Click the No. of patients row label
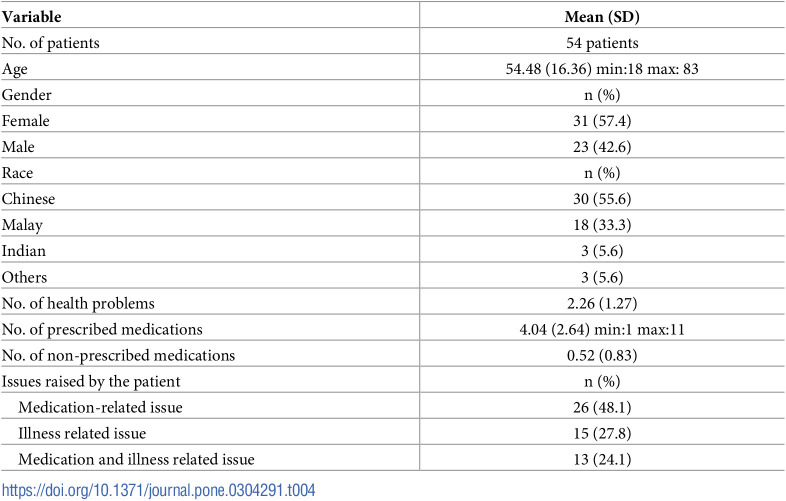The image size is (786, 501). (51, 43)
